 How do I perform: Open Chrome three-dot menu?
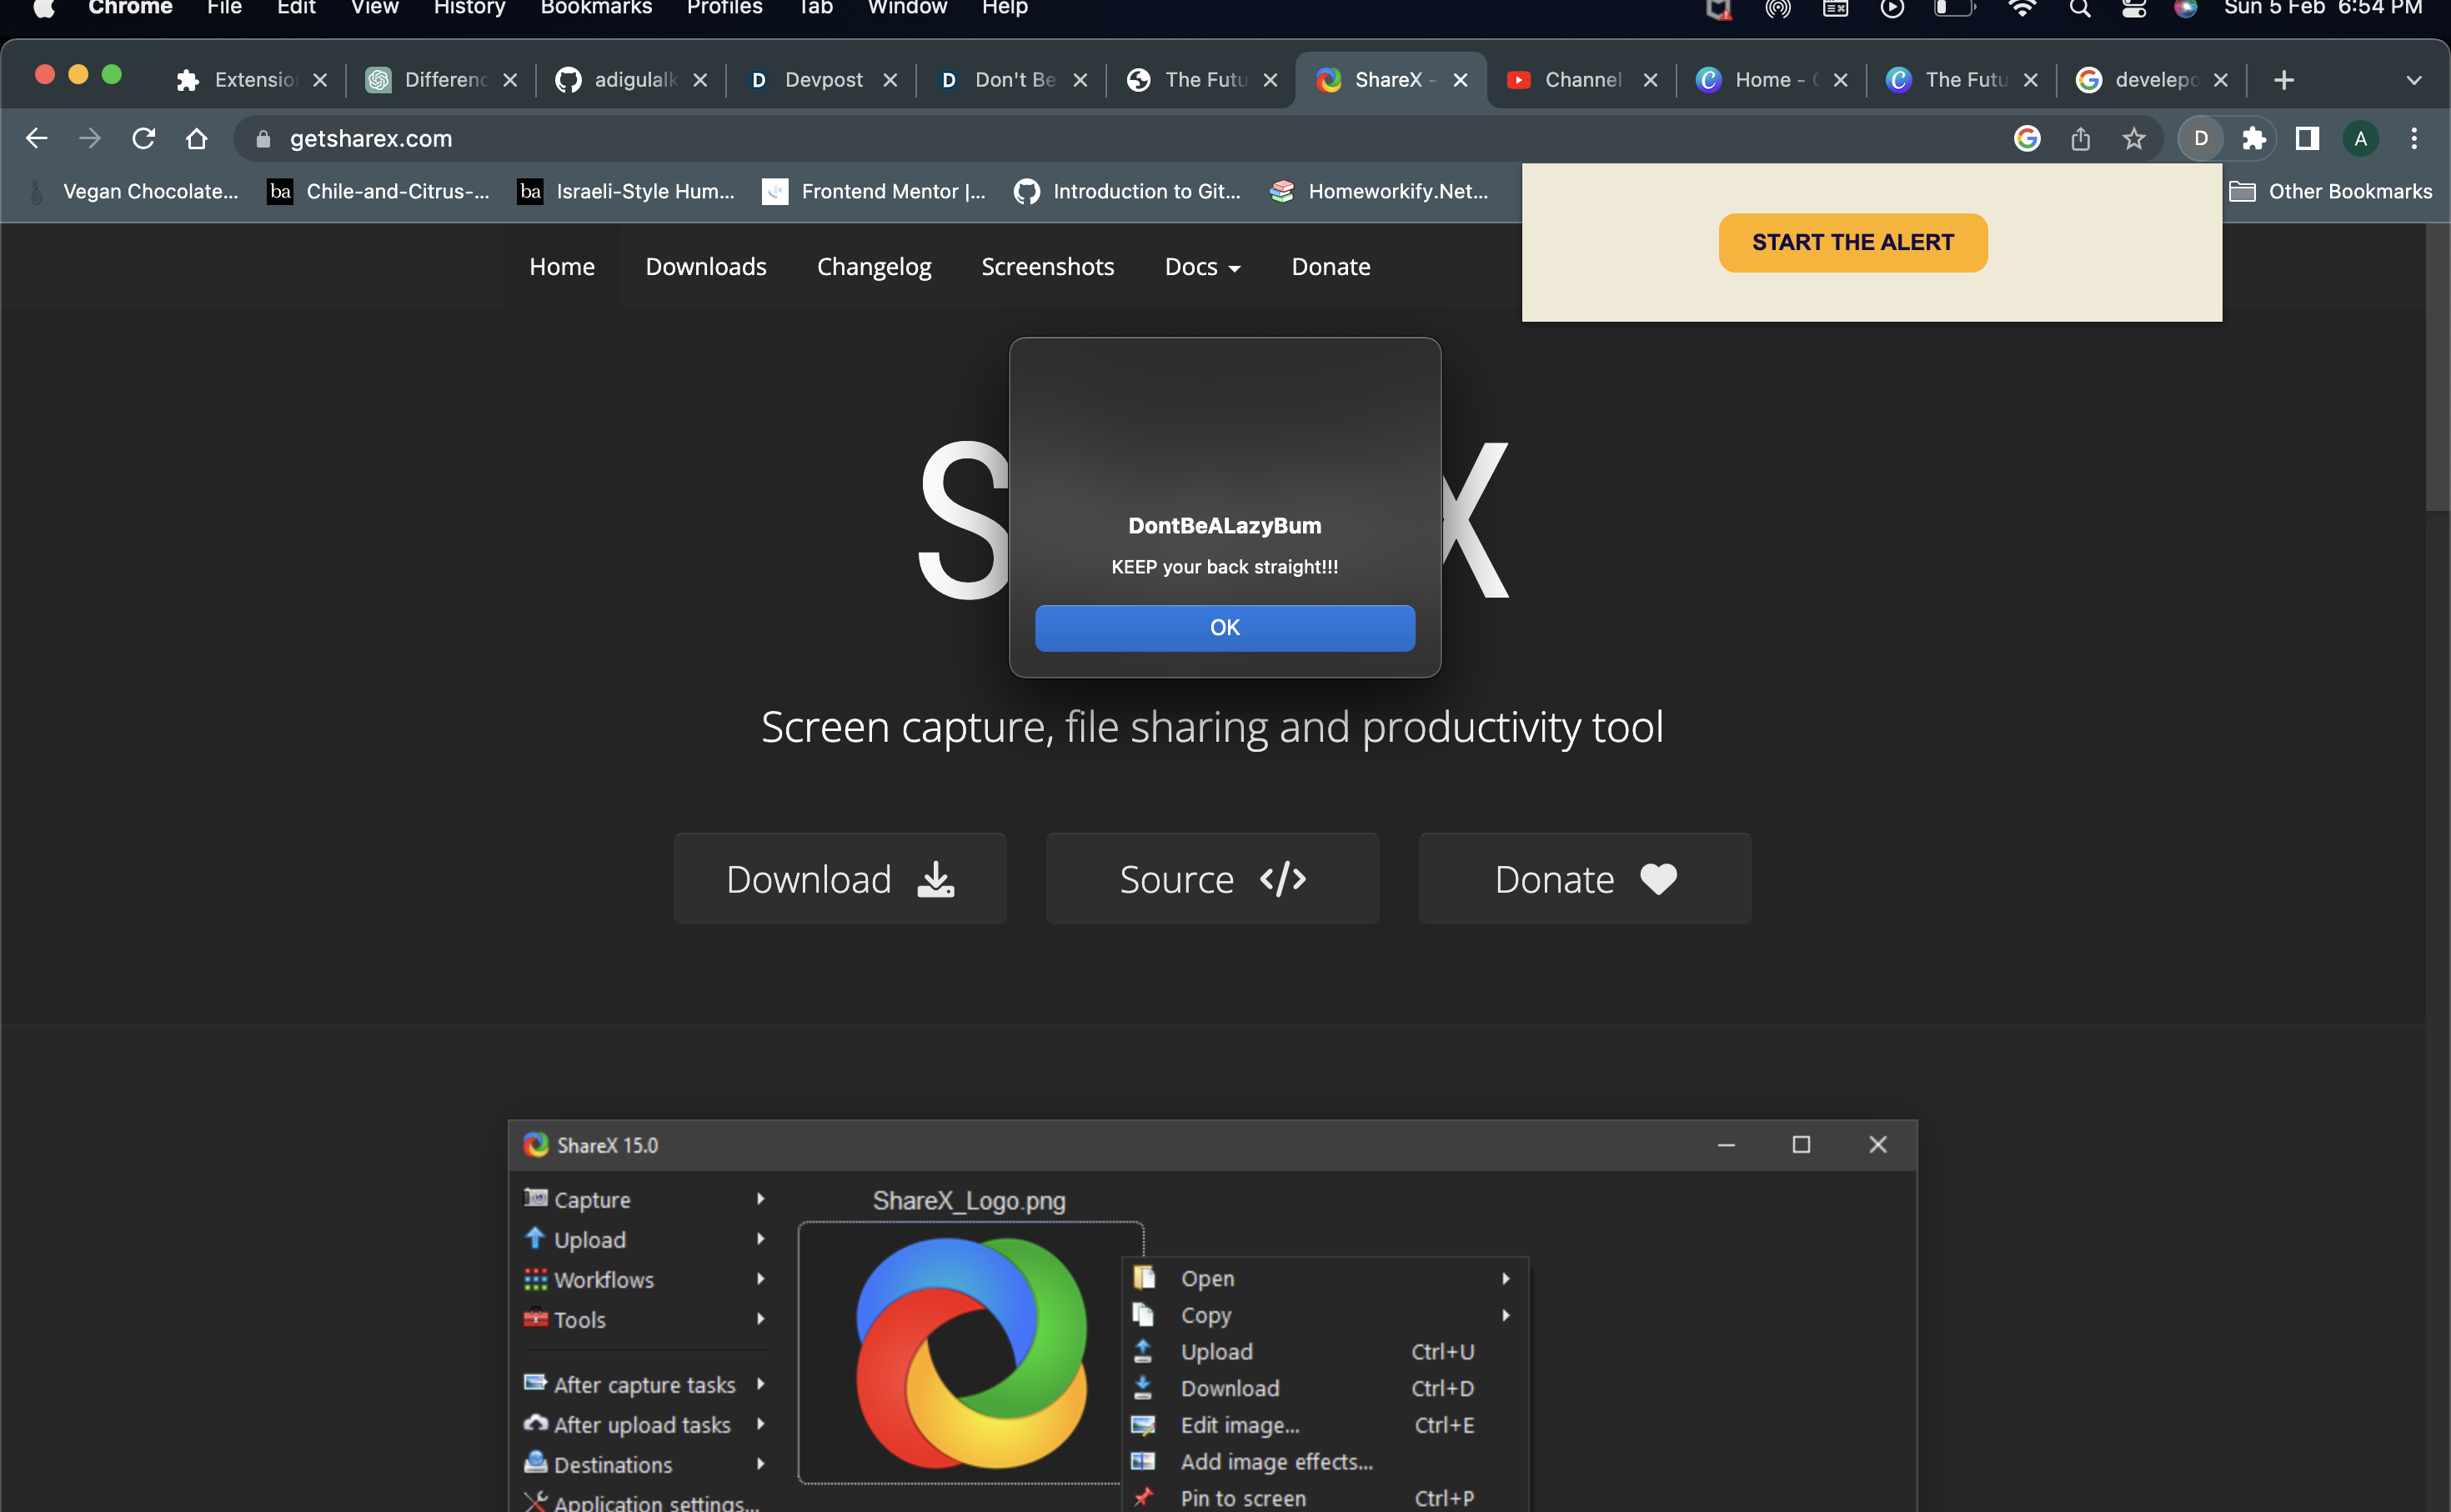coord(2414,138)
